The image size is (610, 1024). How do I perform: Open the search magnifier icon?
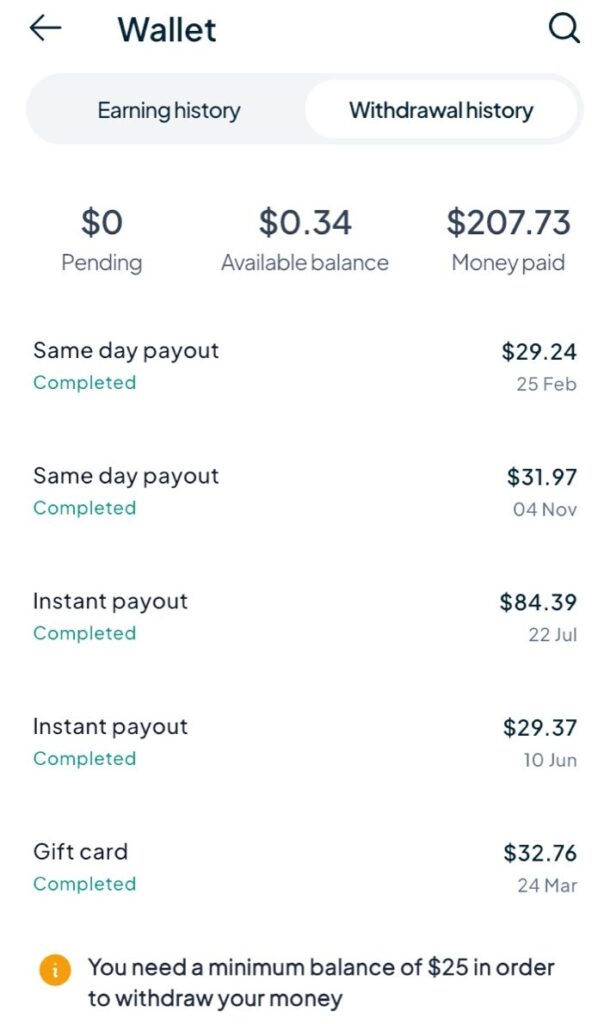point(565,29)
